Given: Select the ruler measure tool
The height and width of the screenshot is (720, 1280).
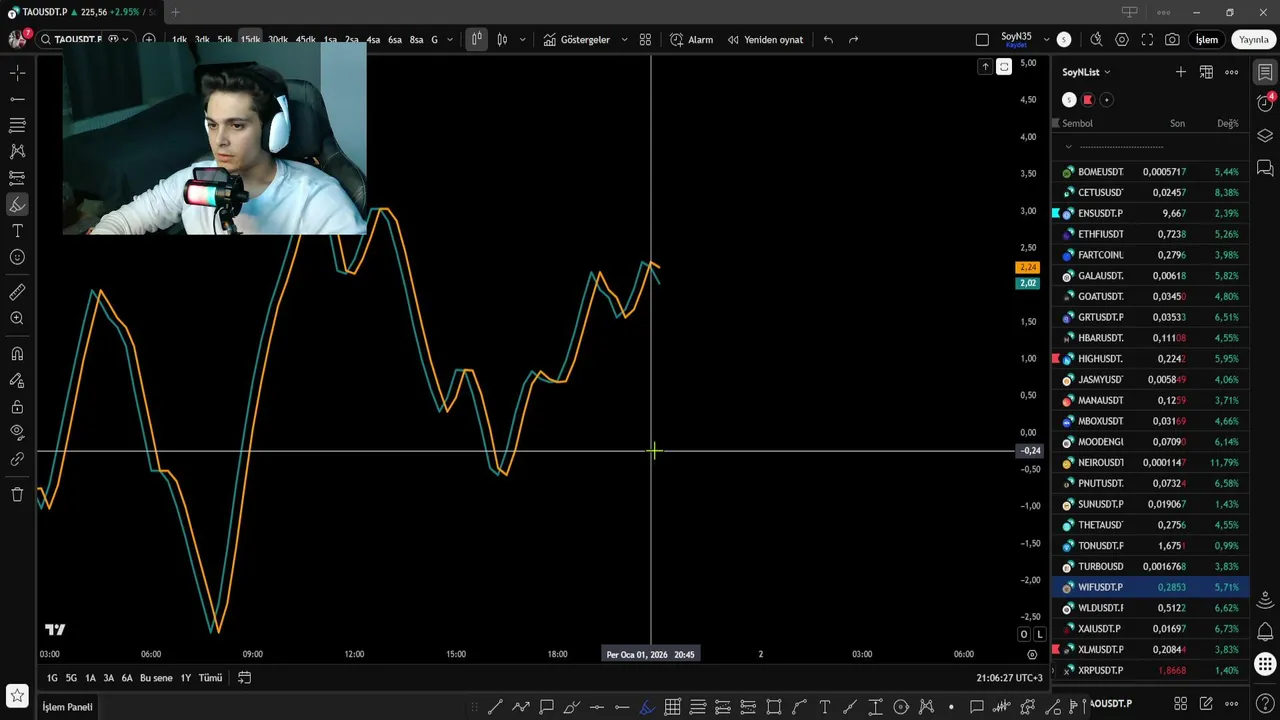Looking at the screenshot, I should pyautogui.click(x=17, y=292).
